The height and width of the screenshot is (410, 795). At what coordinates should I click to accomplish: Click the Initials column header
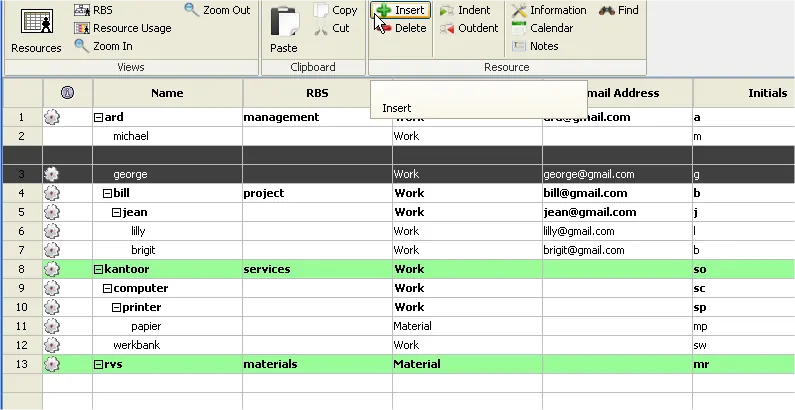(x=744, y=93)
